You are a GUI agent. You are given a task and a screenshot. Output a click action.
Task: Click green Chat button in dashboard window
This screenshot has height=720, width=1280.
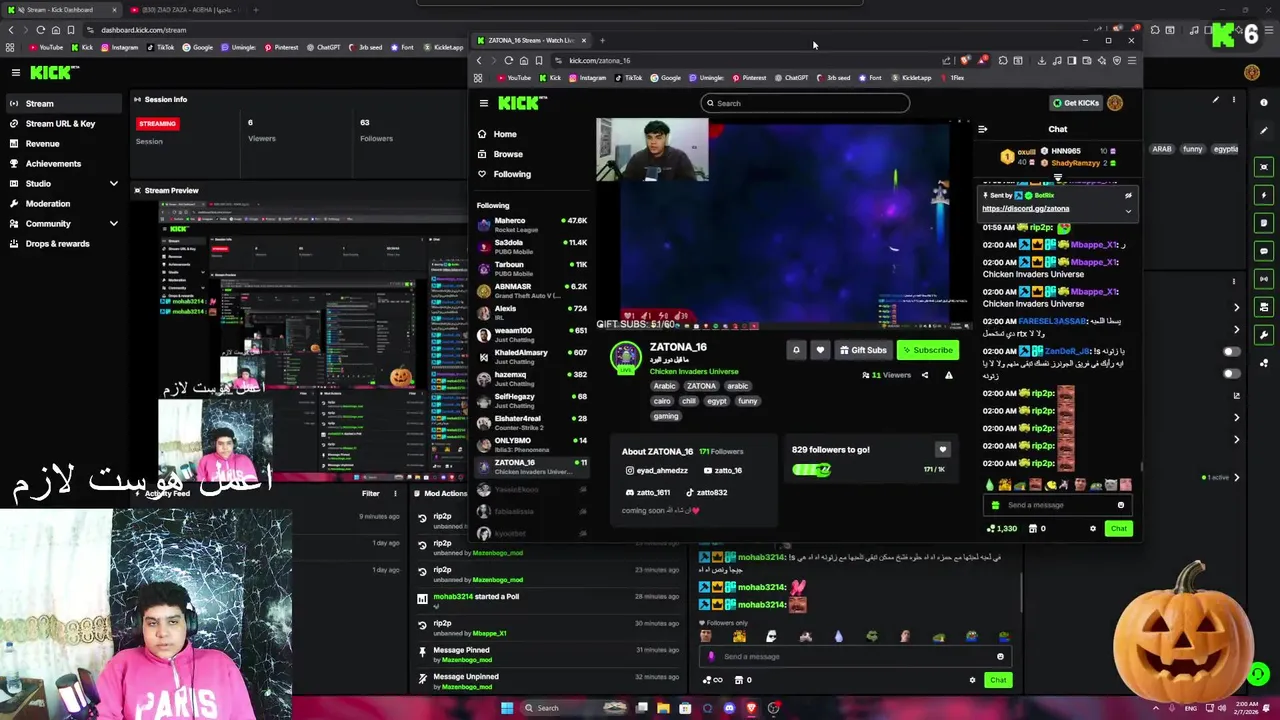coord(998,680)
